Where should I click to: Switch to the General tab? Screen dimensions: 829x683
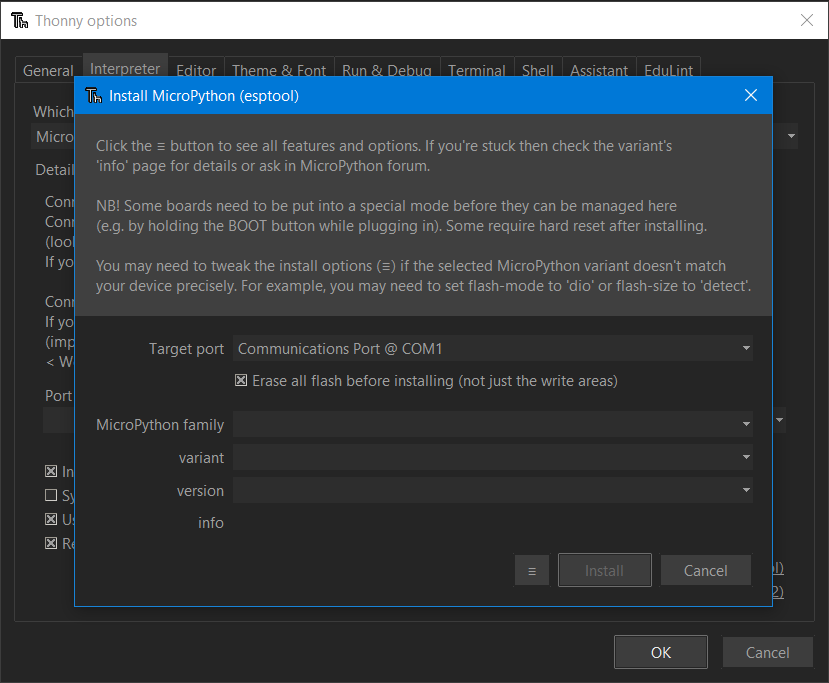coord(48,70)
